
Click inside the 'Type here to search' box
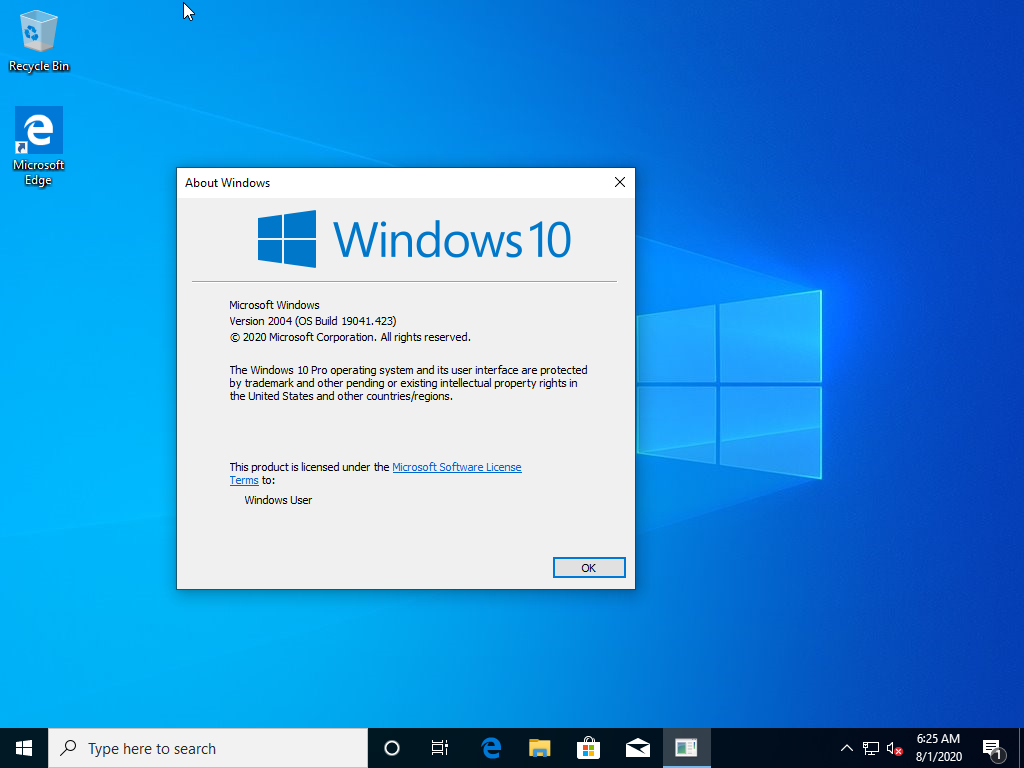click(210, 748)
